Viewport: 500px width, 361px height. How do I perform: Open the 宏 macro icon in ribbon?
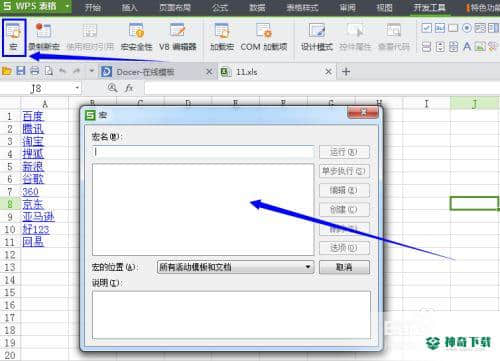pyautogui.click(x=14, y=37)
